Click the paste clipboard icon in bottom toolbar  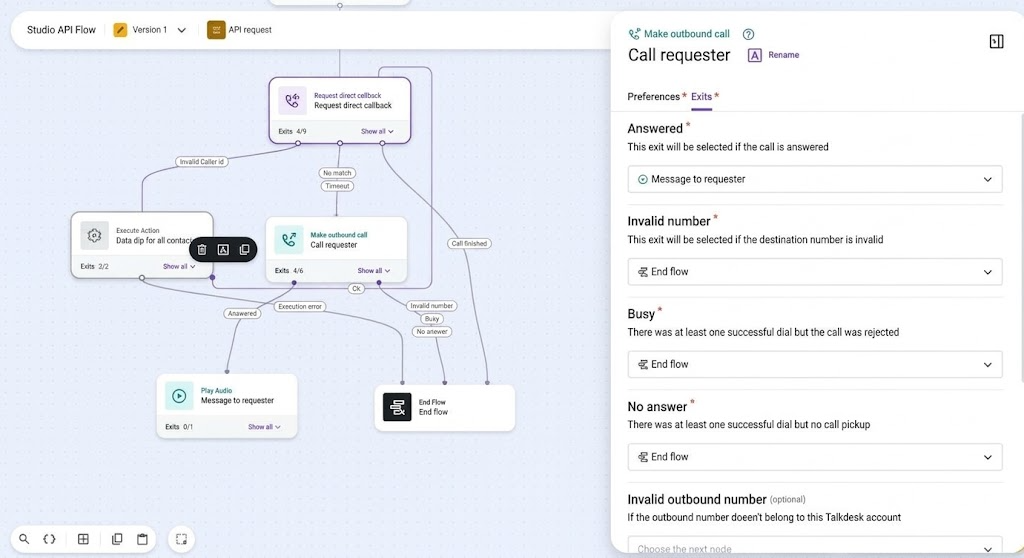[142, 539]
